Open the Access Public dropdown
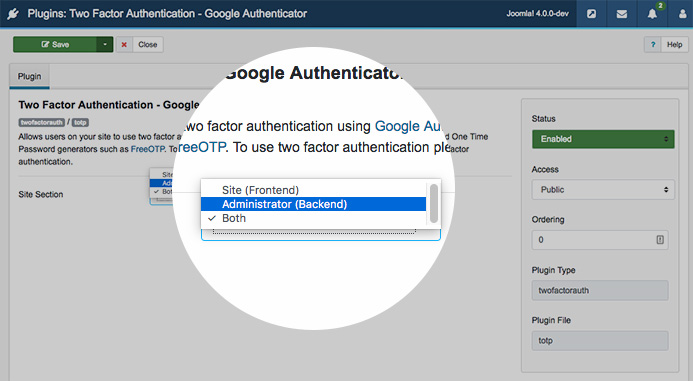 [603, 190]
